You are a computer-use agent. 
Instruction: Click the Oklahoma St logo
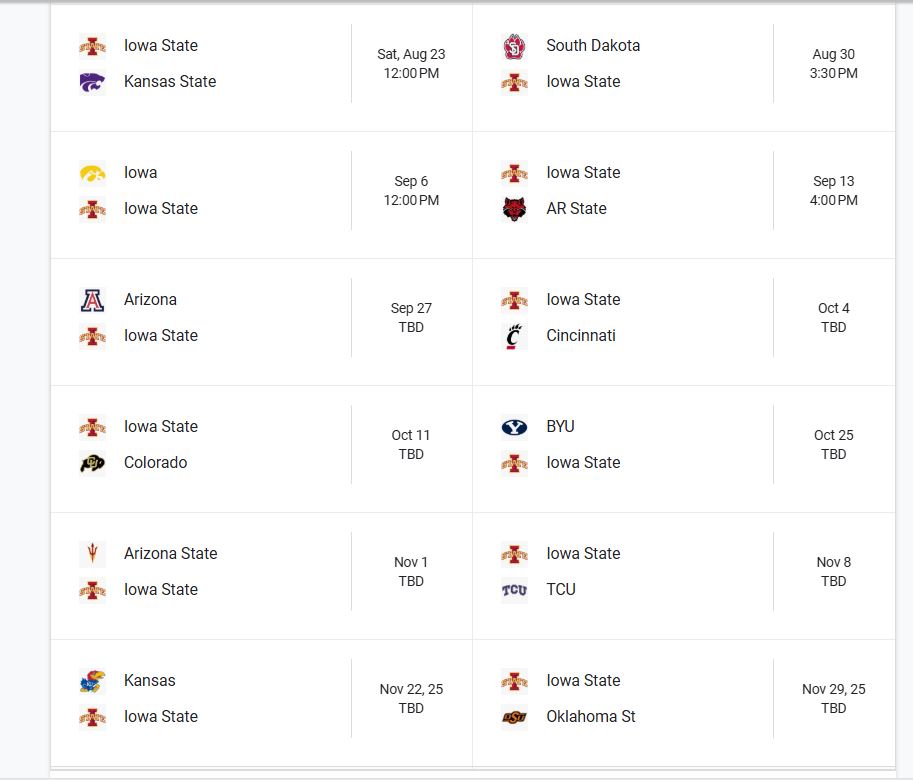[x=514, y=717]
